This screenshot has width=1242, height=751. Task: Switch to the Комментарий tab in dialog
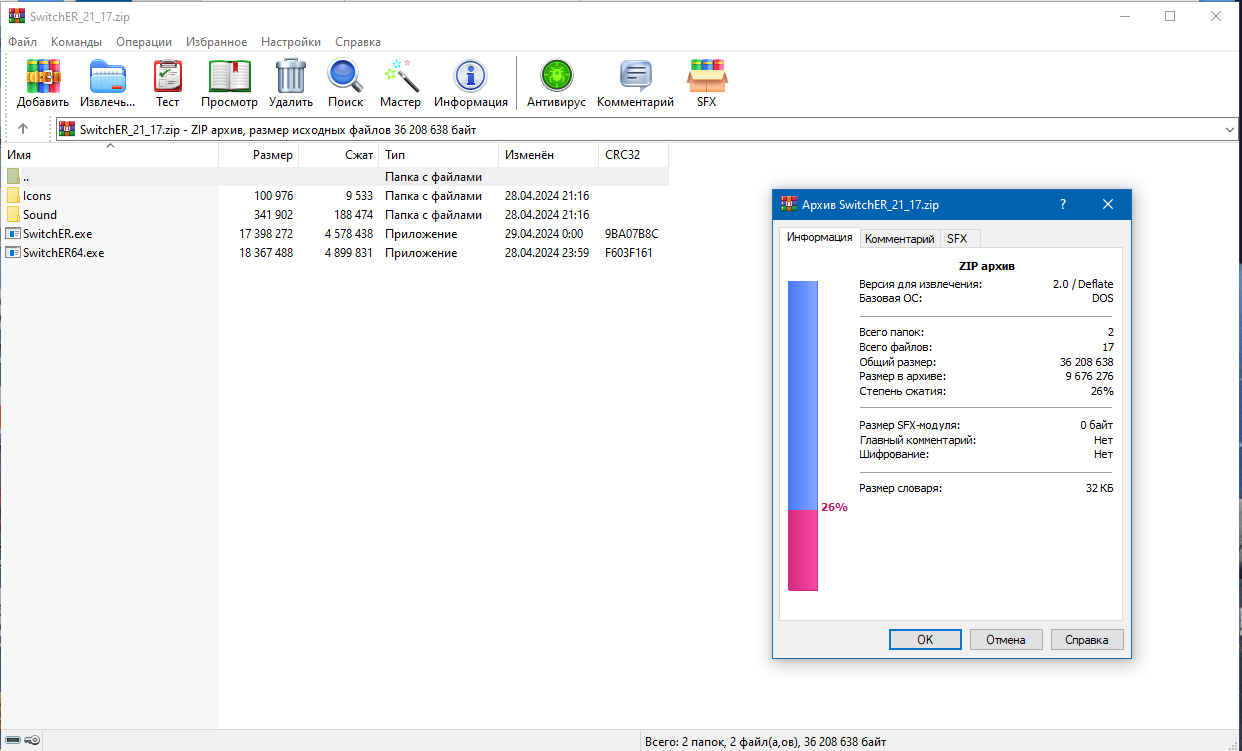point(899,239)
